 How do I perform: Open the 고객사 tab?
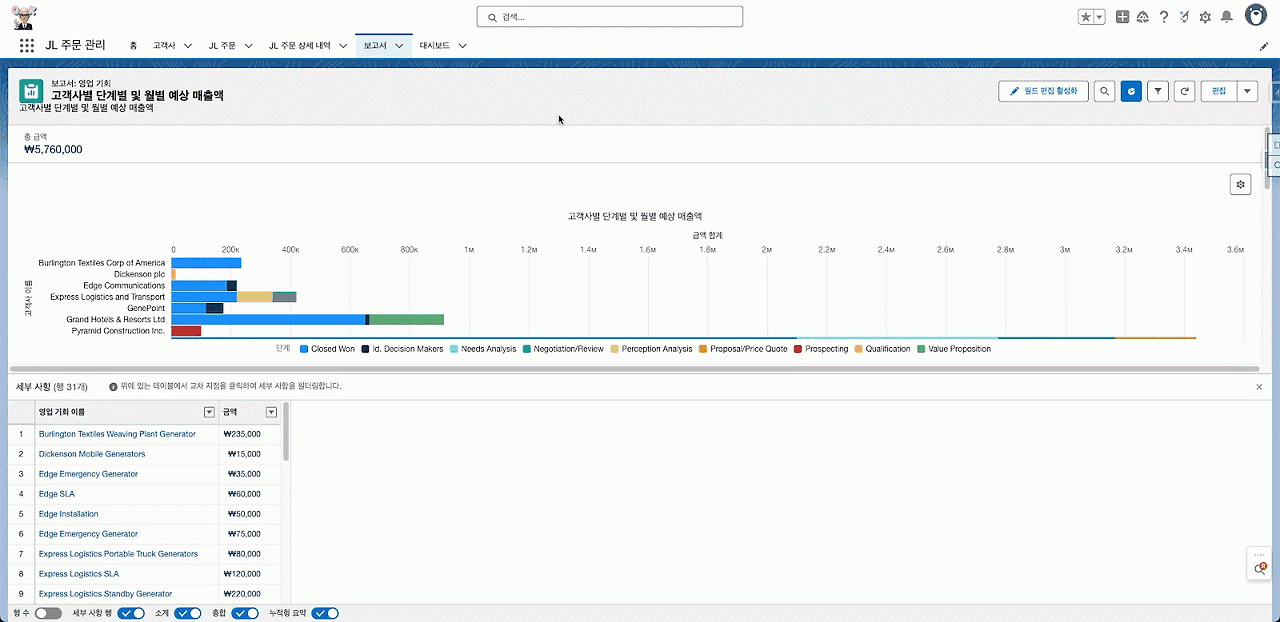pos(164,46)
